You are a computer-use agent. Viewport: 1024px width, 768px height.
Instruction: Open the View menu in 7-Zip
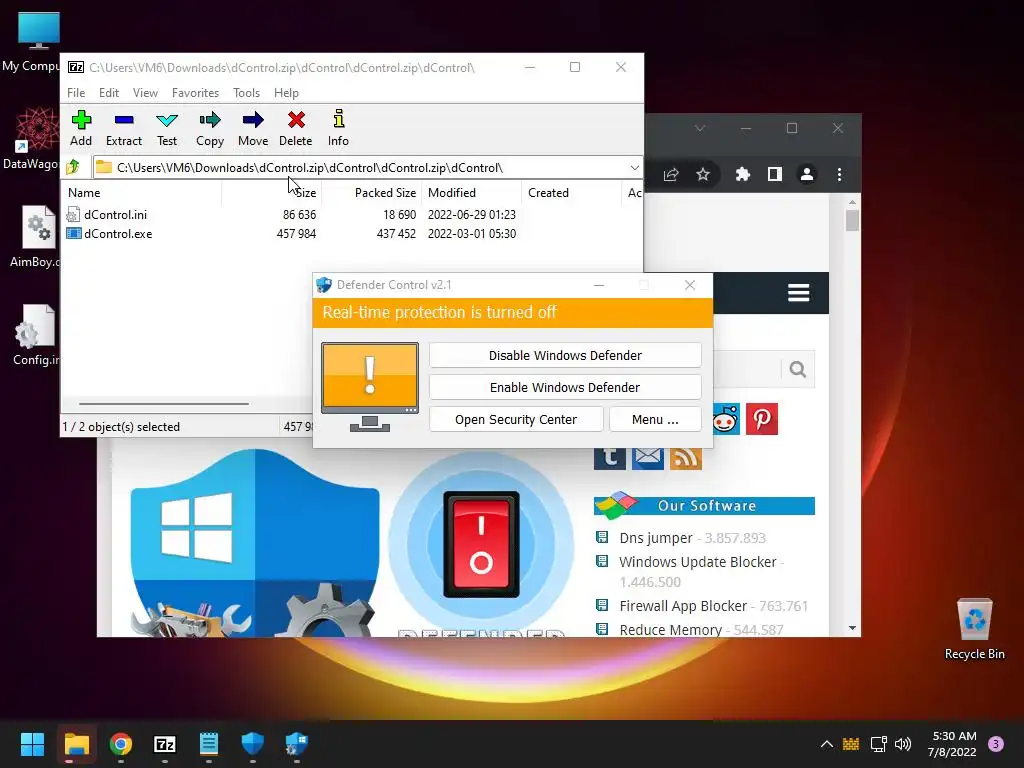145,93
